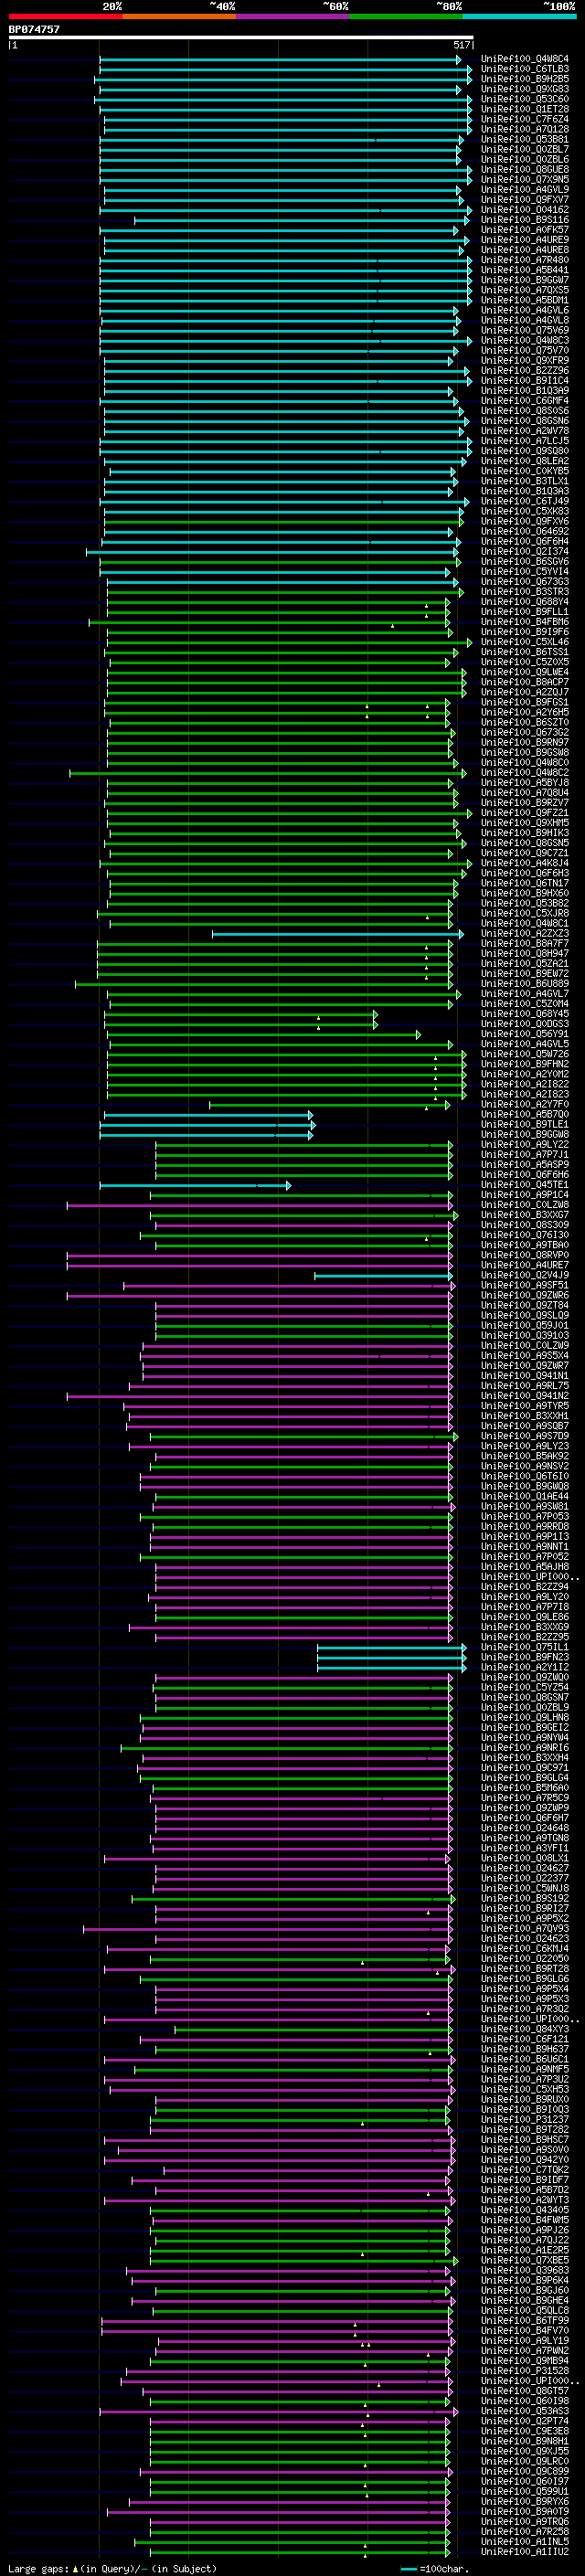Open hit UniRef100_C6TLB3
The width and height of the screenshot is (585, 2576).
tap(525, 69)
